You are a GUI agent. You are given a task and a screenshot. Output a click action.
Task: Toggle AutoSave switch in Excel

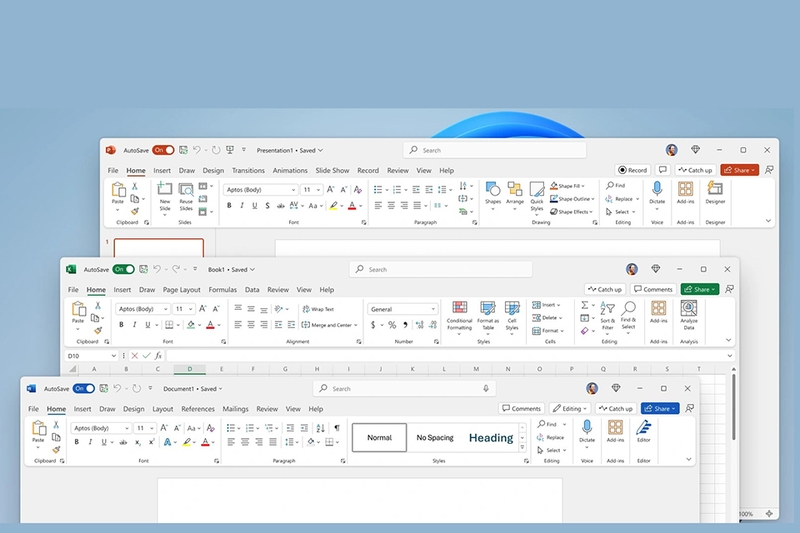tap(123, 269)
